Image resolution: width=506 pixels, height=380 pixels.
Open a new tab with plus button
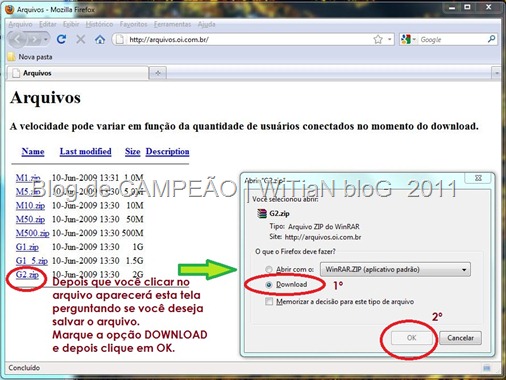click(x=158, y=73)
